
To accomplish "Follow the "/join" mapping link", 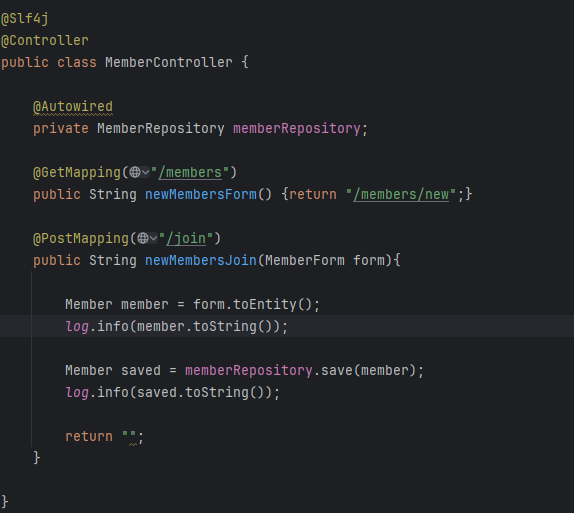I will (186, 239).
